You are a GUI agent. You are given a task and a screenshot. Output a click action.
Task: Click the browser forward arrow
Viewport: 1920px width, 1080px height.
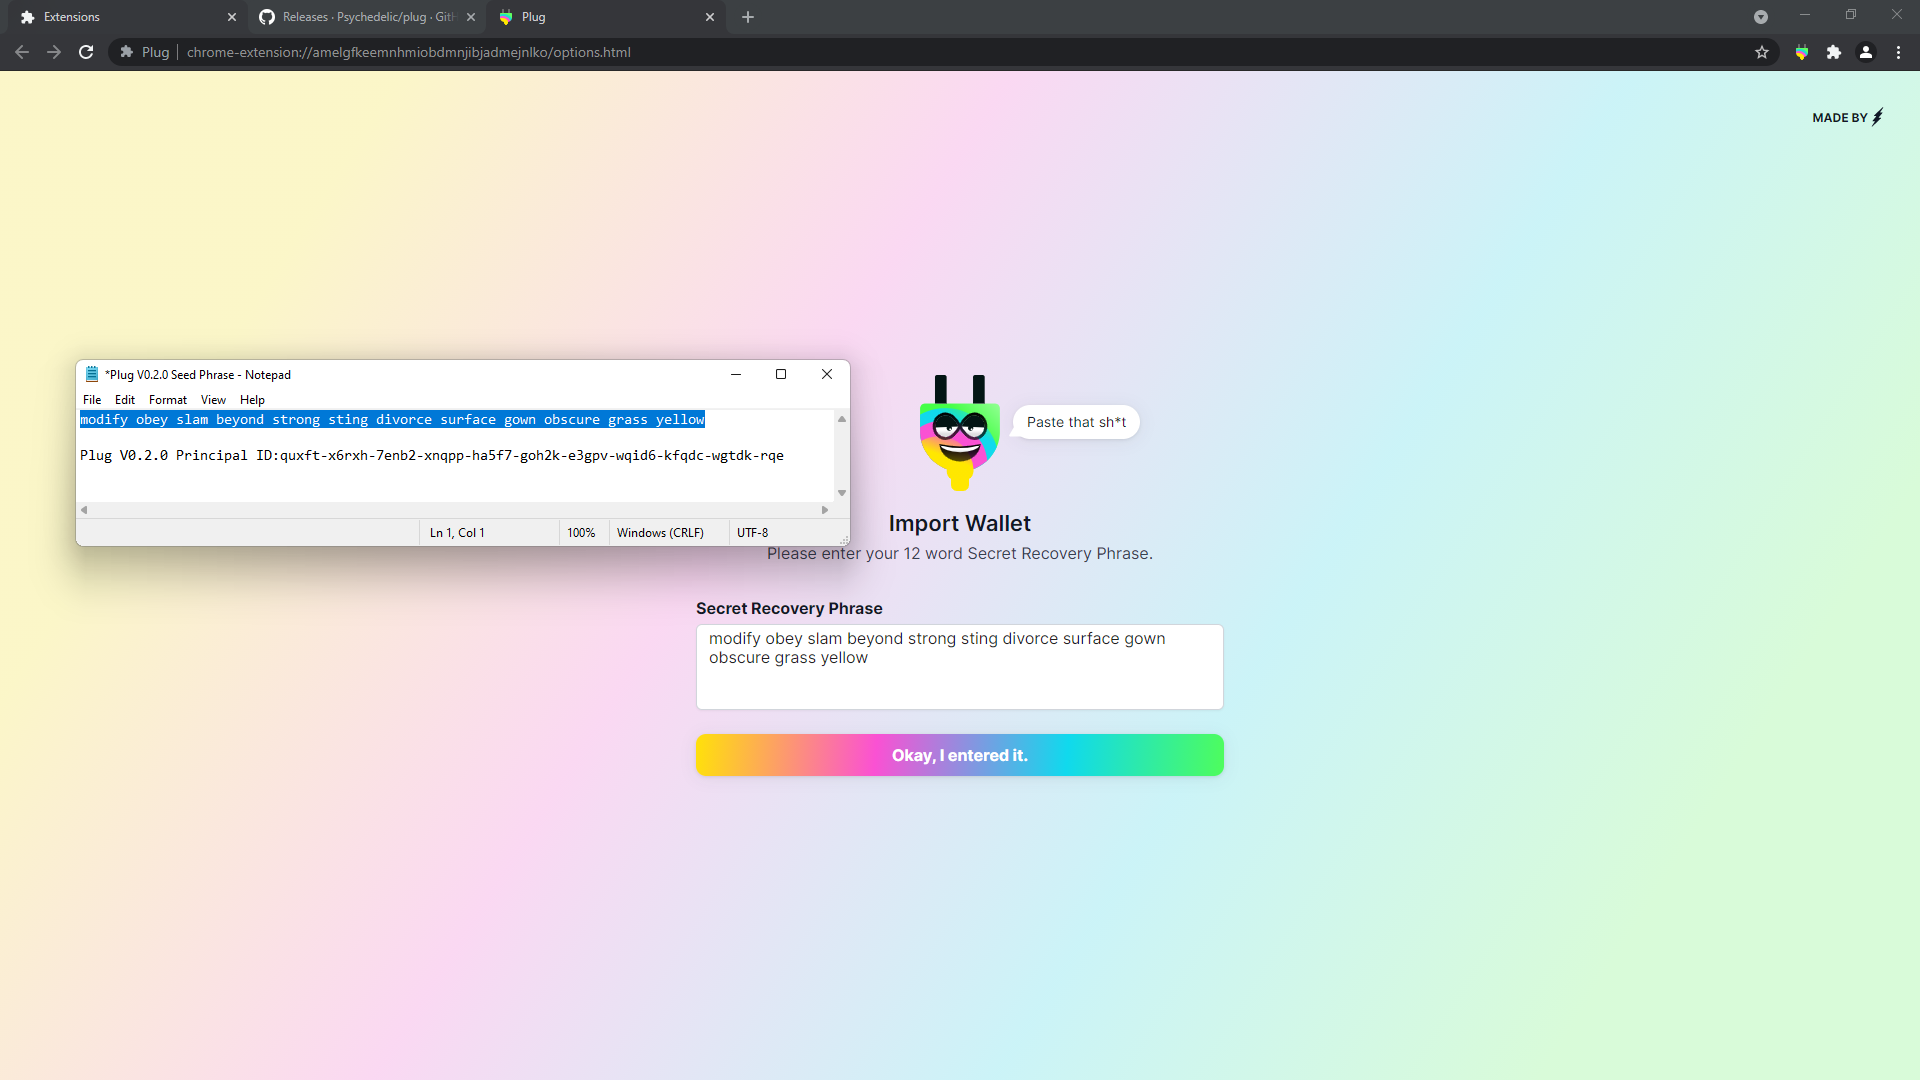pos(54,52)
